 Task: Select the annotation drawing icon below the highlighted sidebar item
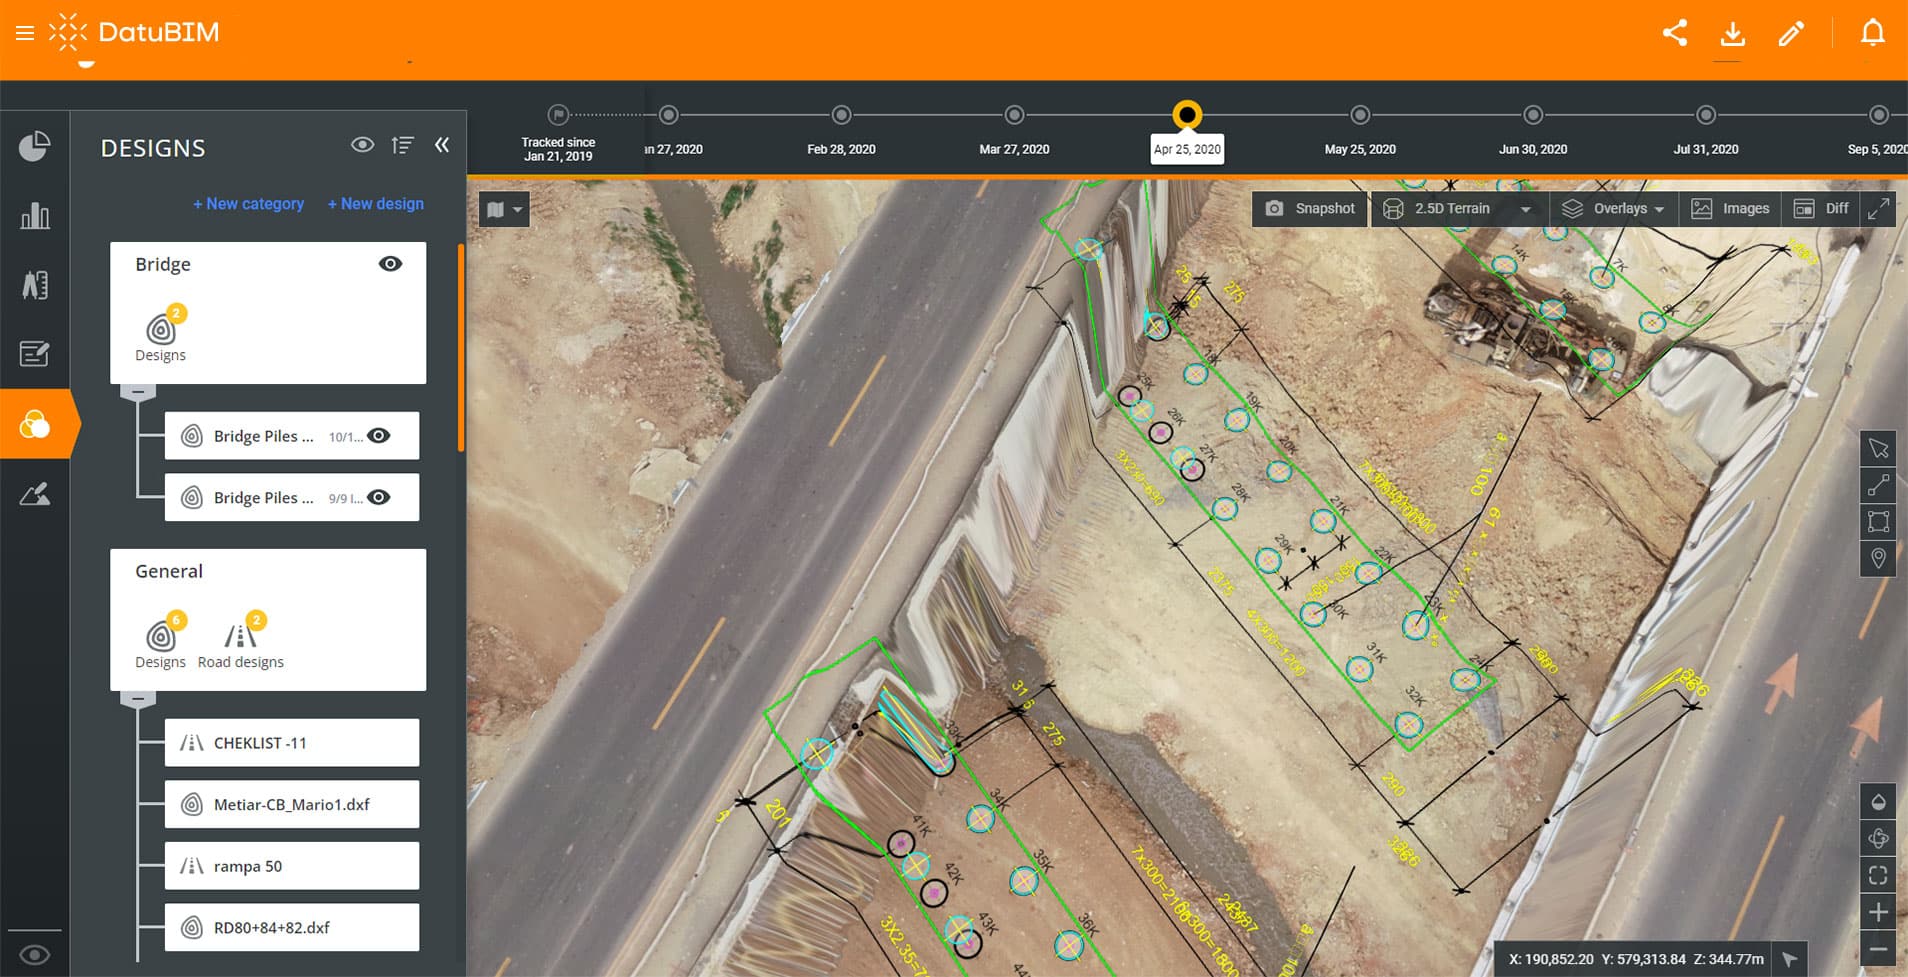tap(36, 494)
